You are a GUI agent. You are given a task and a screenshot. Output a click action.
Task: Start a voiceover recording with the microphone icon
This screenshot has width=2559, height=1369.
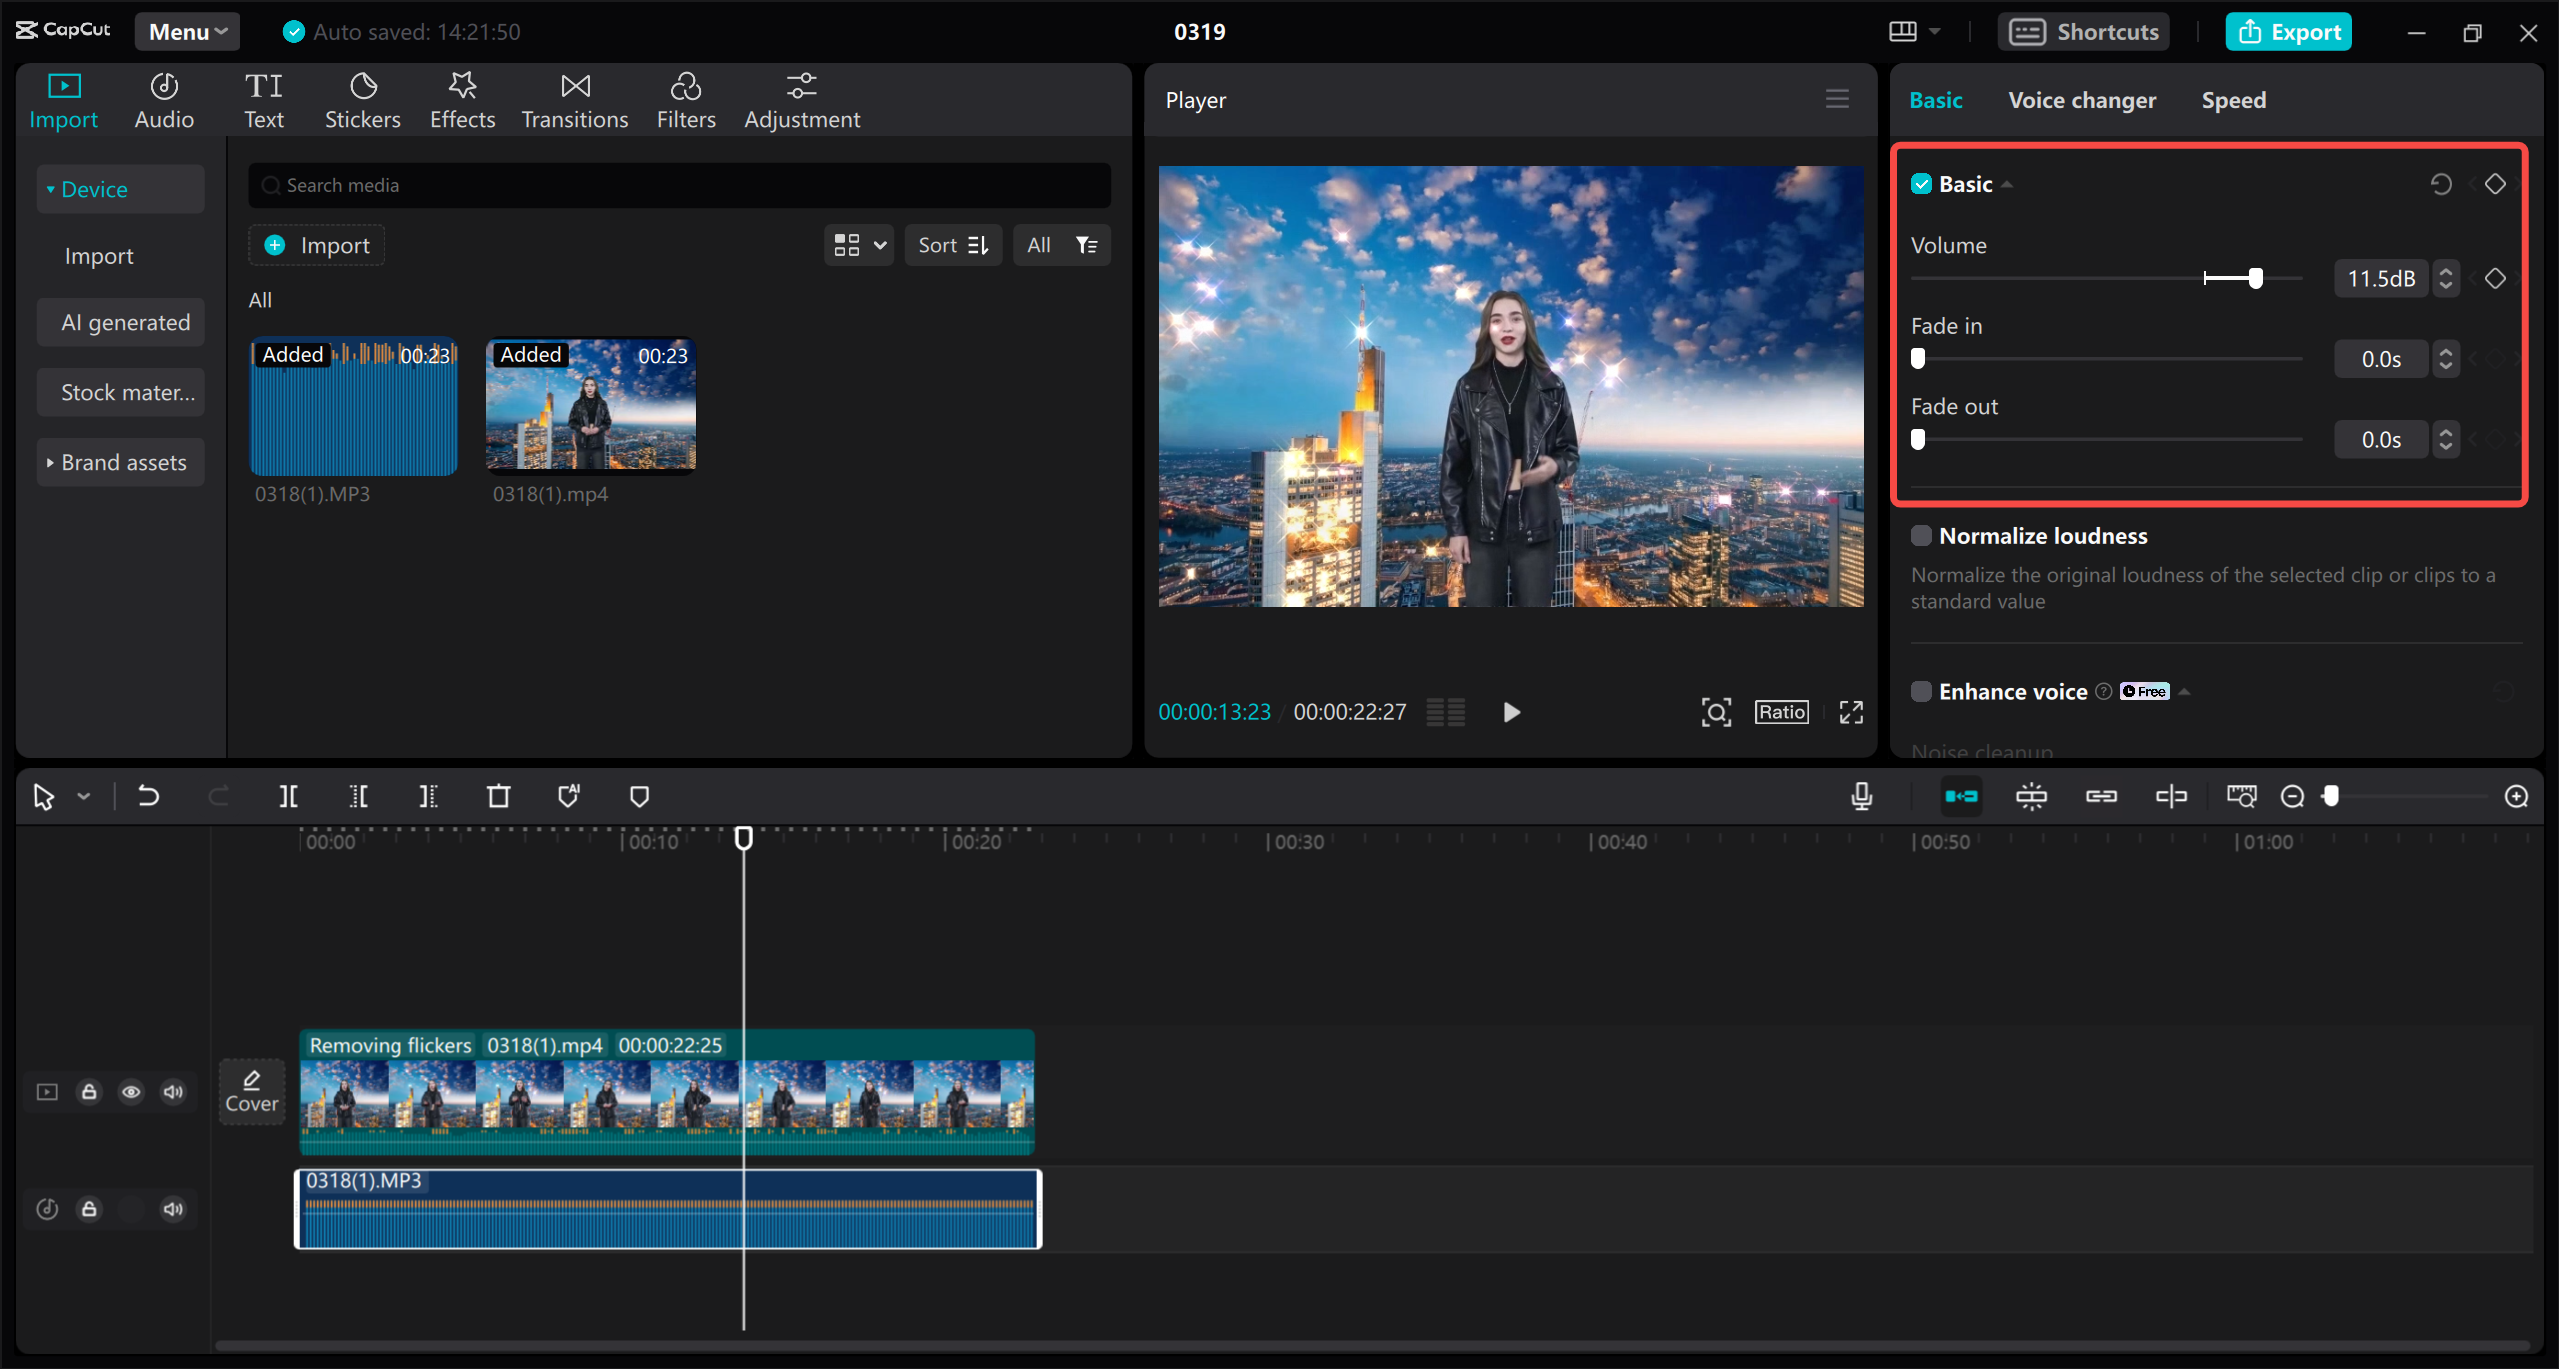click(1861, 796)
